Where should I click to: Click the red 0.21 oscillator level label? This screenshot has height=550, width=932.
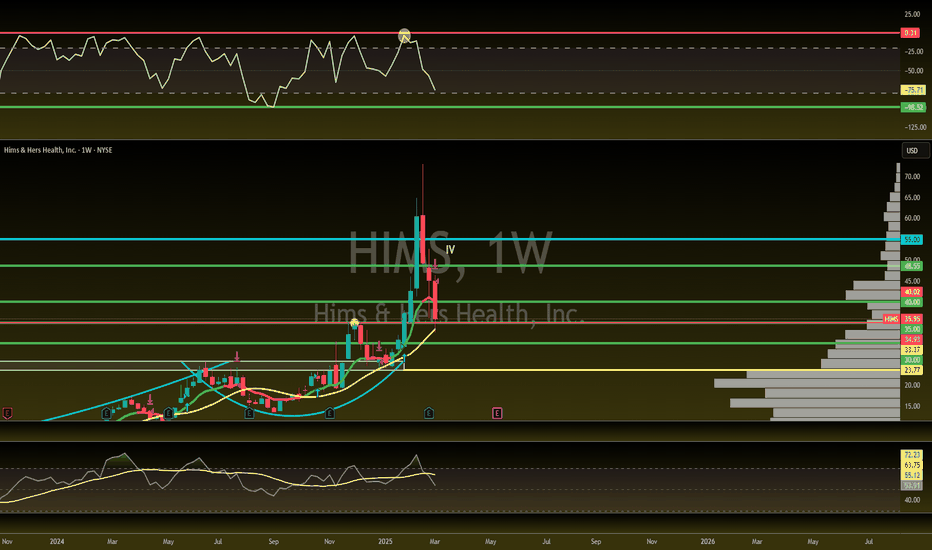911,33
